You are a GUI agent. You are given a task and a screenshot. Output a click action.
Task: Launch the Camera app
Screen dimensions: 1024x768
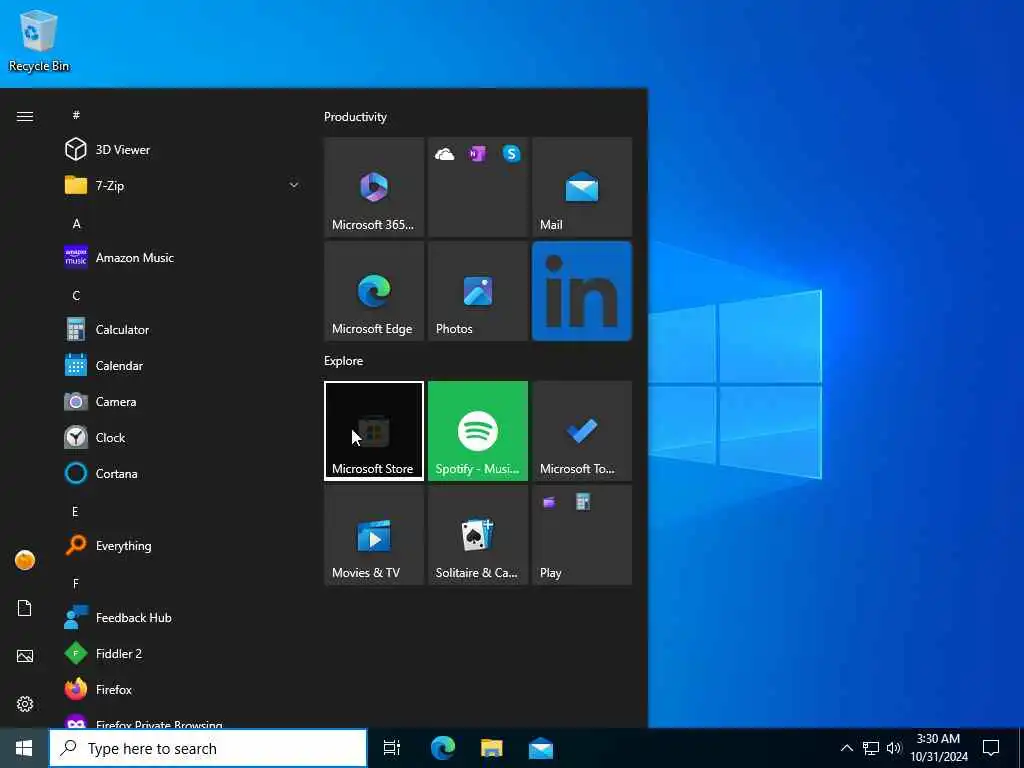[x=180, y=401]
